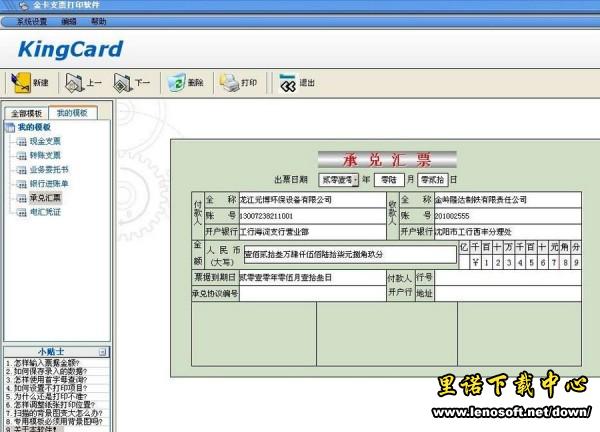Open tip 5 为什么还是打印不准?

[x=47, y=396]
